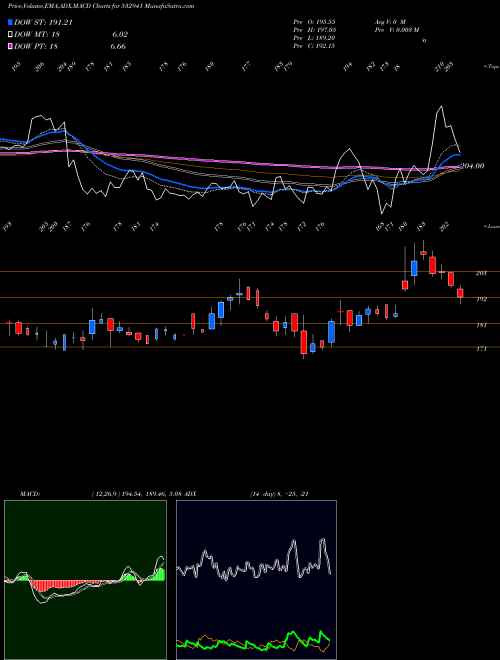Click the '<Lows' row label

click(492, 226)
